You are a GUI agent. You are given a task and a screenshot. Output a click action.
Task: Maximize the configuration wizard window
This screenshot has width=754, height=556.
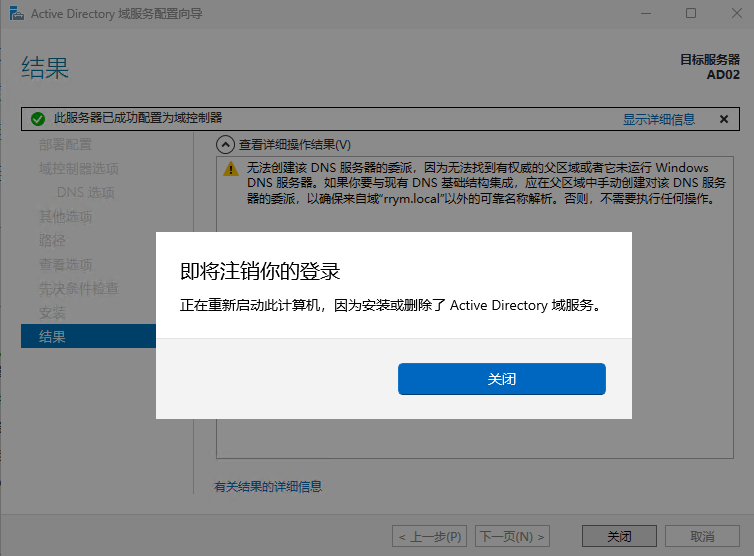pos(691,14)
